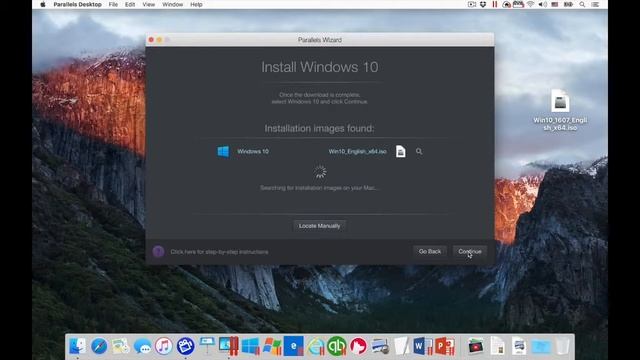Image resolution: width=640 pixels, height=360 pixels.
Task: Open Notification Center icon
Action: click(595, 4)
